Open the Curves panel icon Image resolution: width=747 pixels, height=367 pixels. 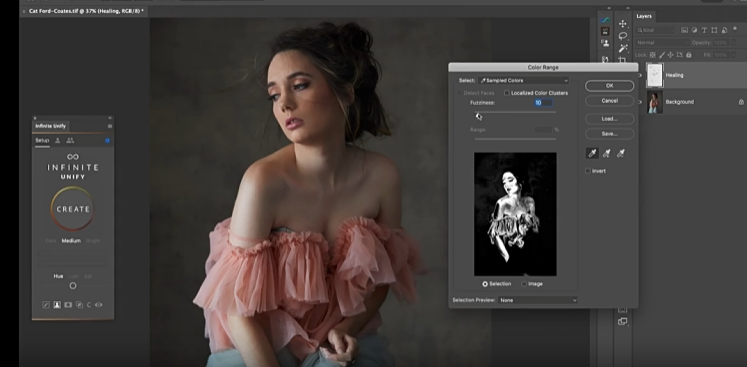tap(605, 20)
